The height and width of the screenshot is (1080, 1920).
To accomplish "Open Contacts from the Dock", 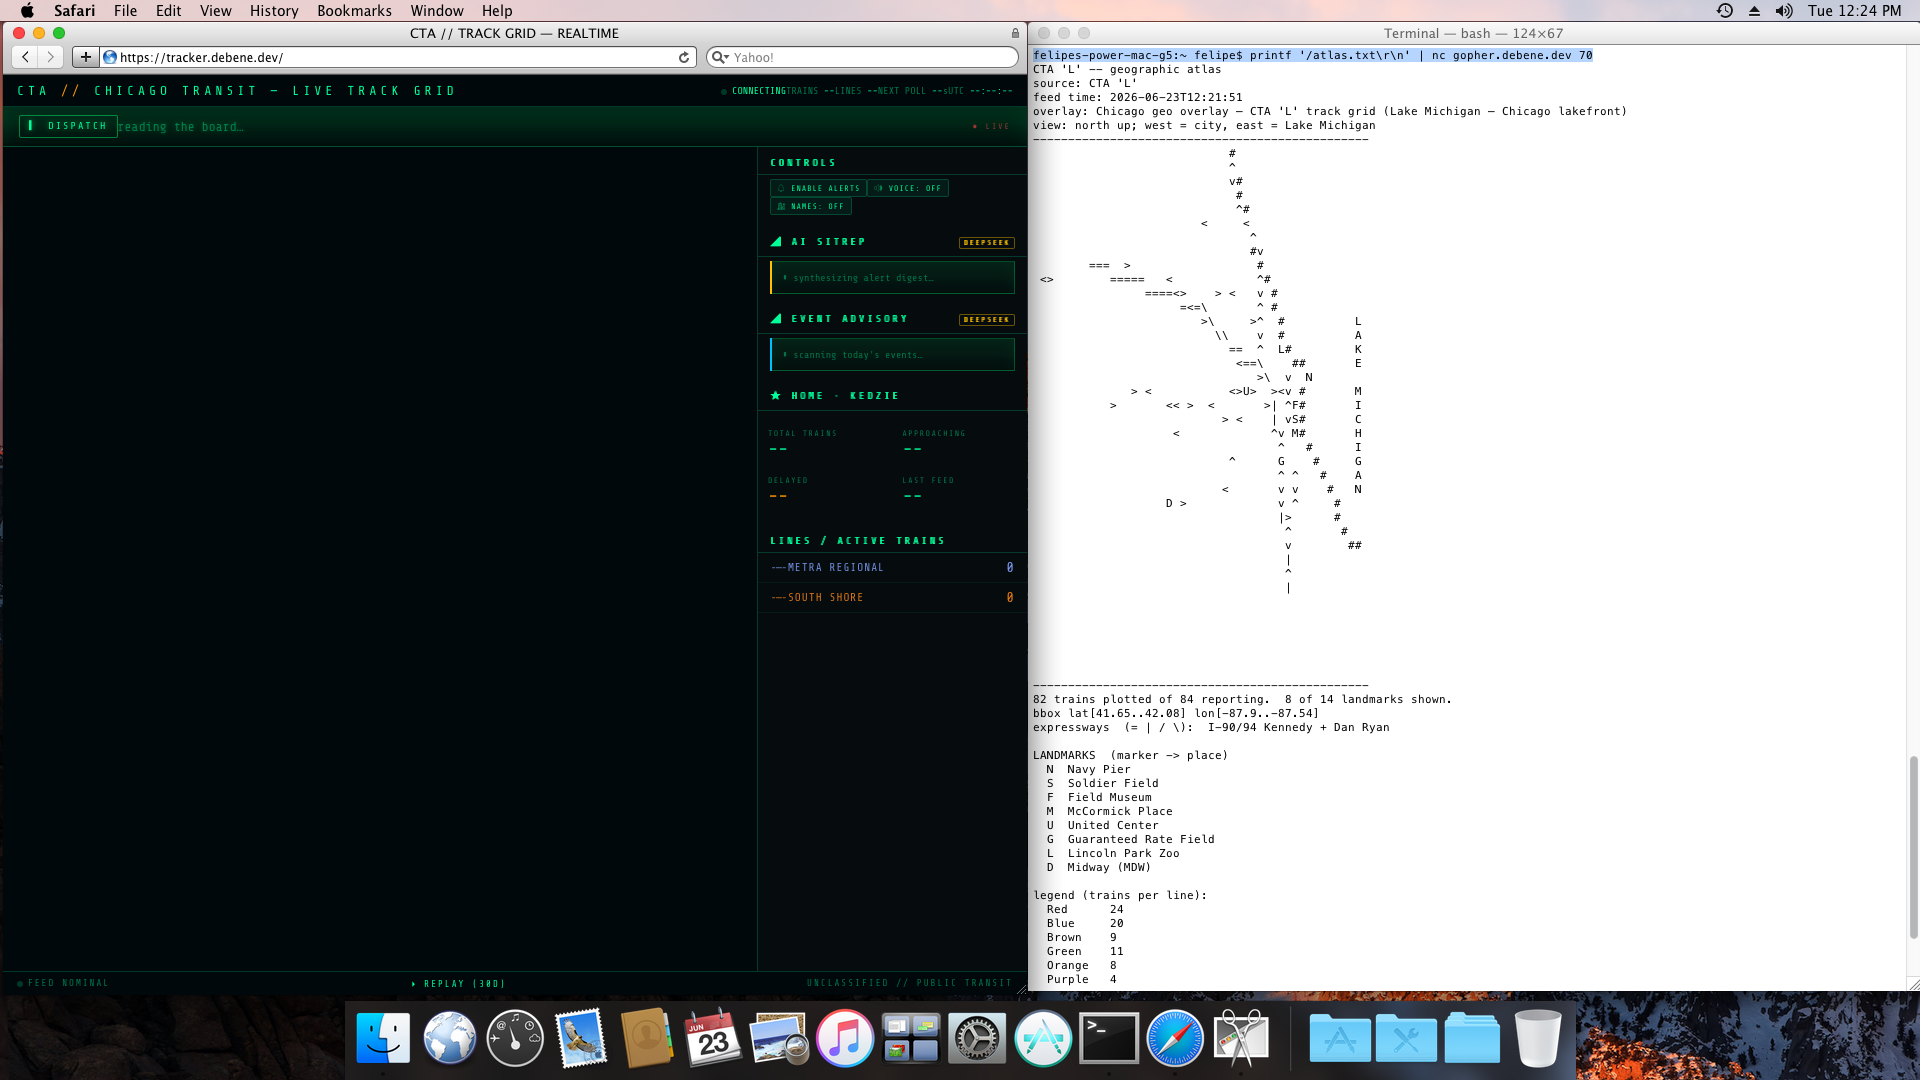I will point(647,1038).
